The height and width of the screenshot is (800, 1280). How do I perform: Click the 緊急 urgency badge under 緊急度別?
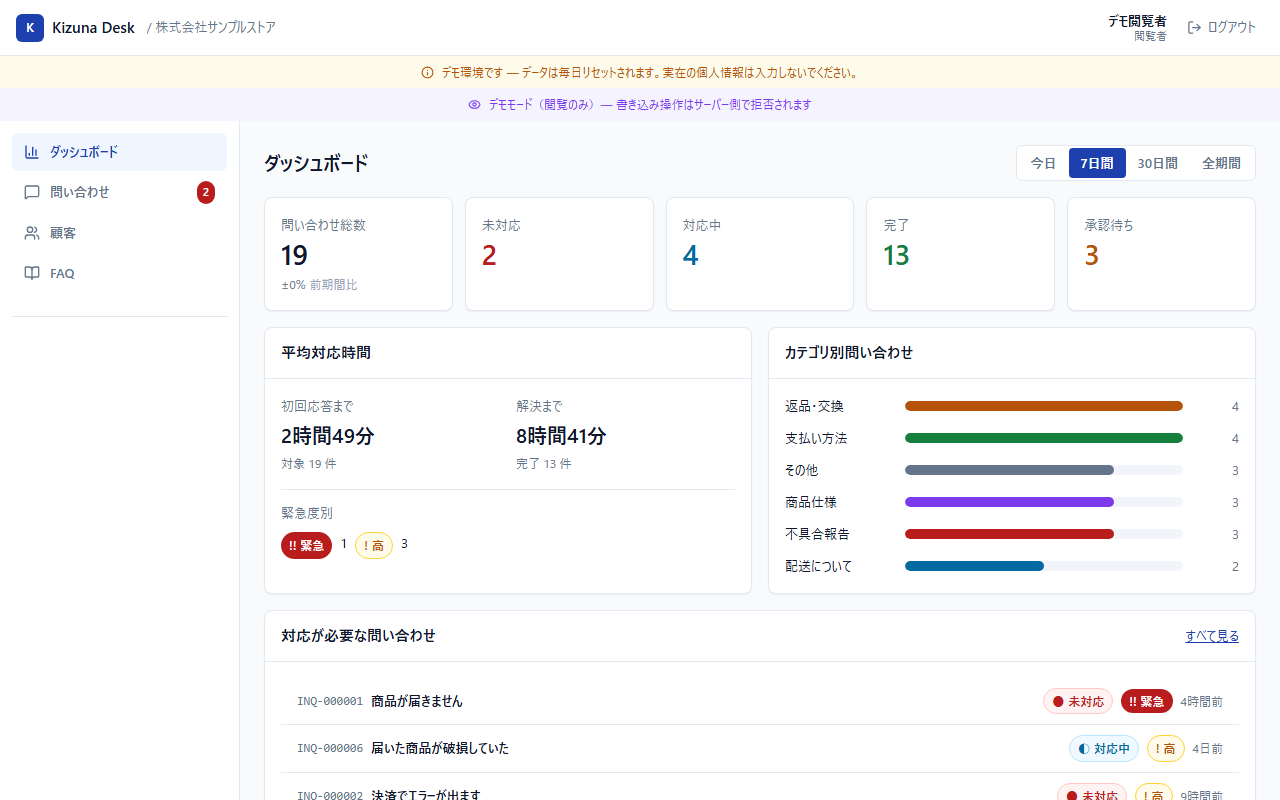306,545
